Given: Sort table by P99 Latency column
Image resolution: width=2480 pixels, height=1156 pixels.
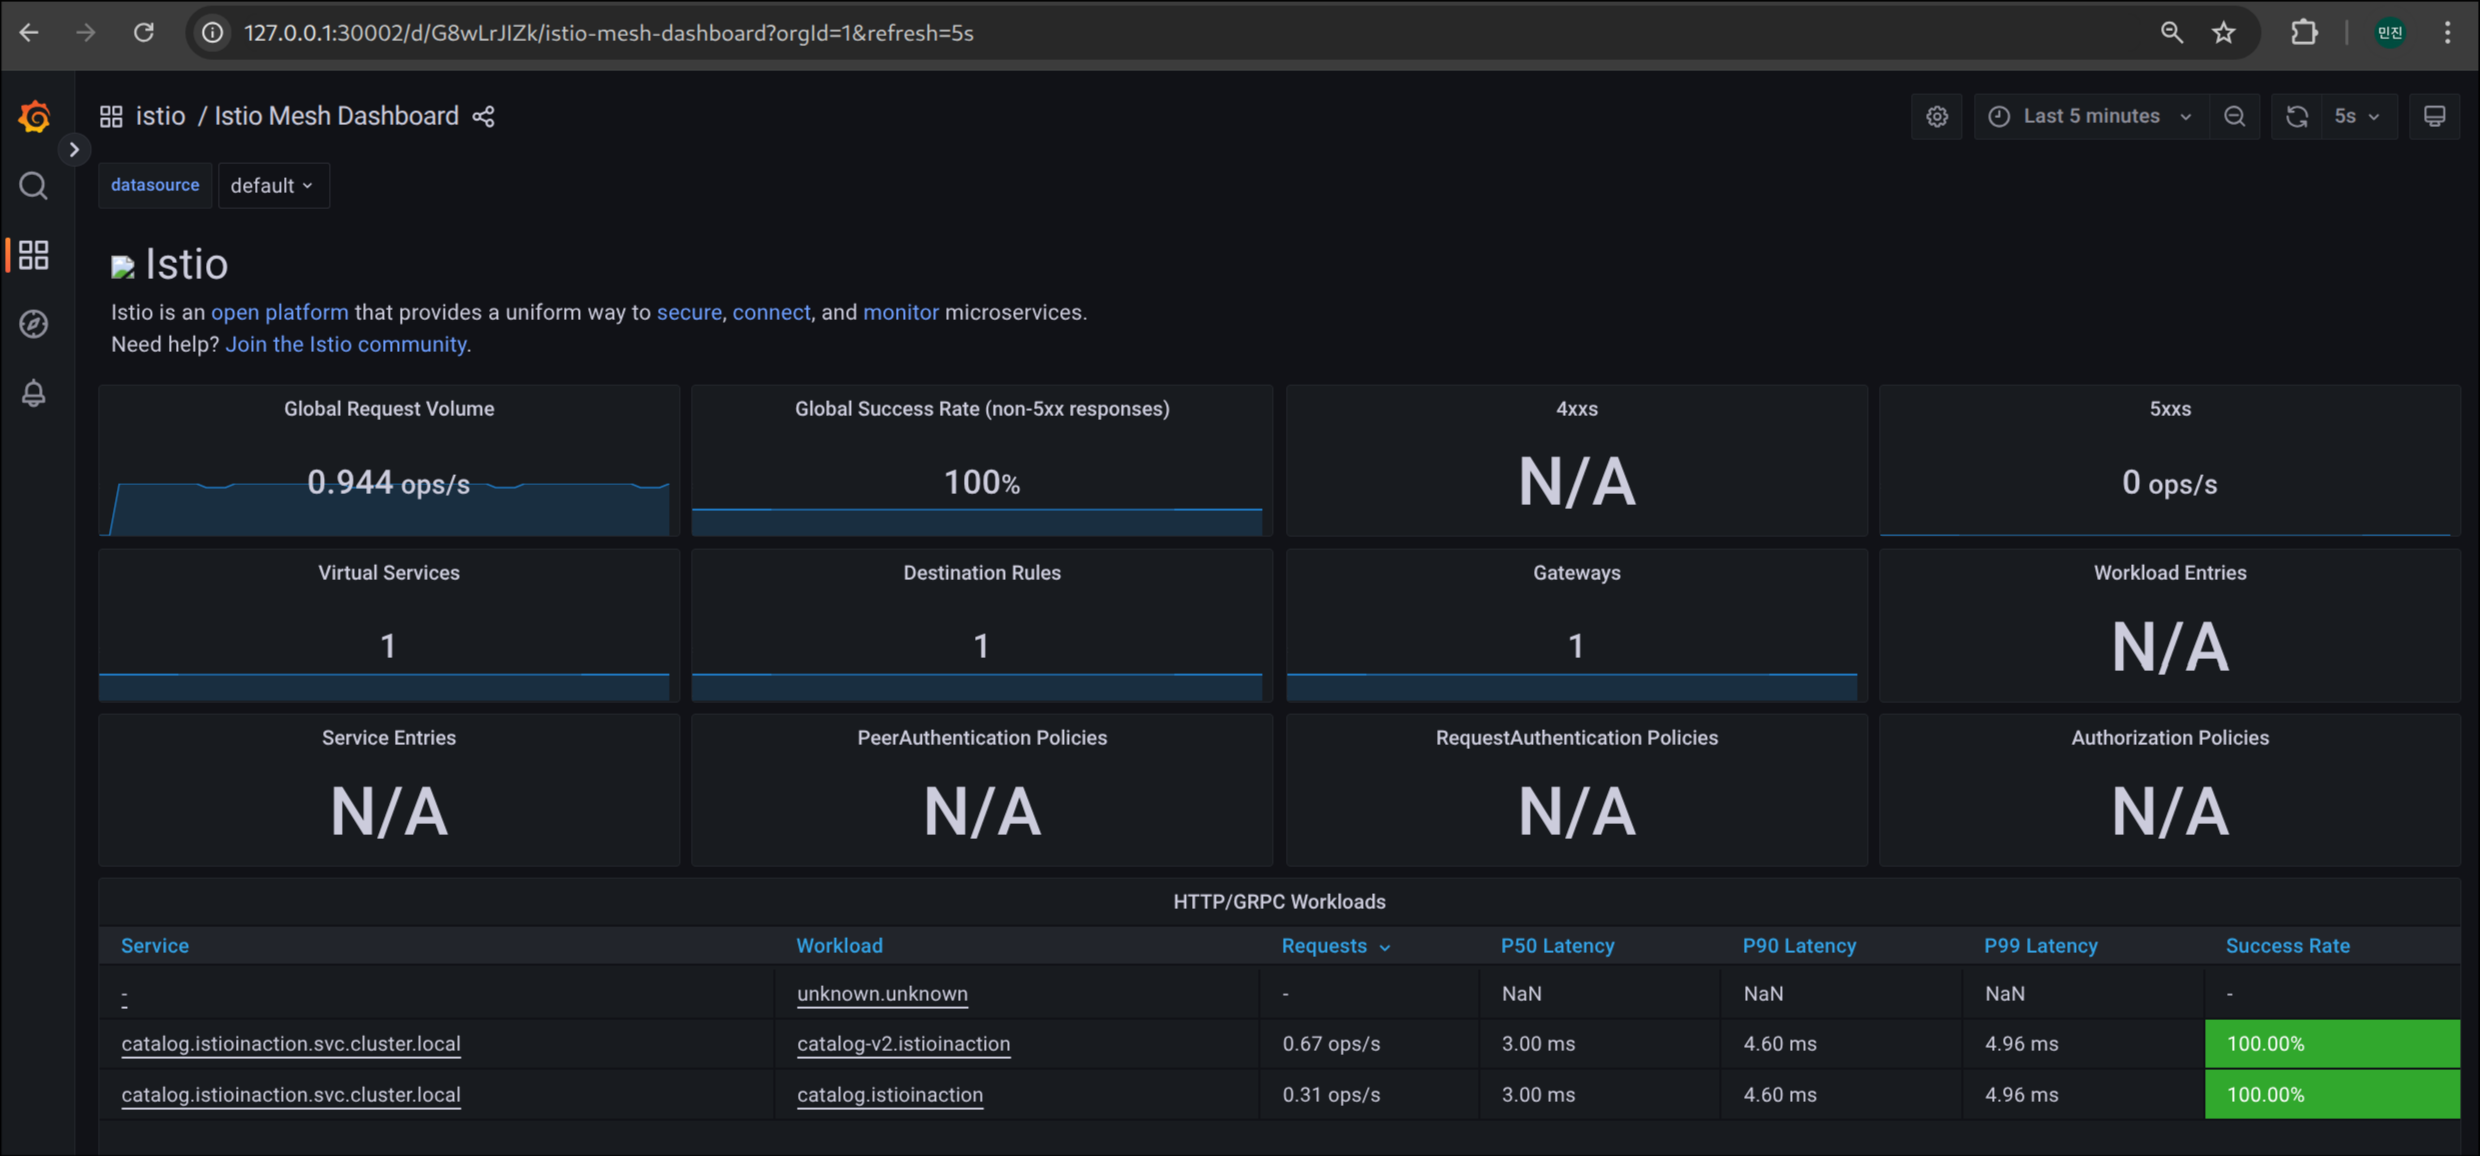Looking at the screenshot, I should click(x=2040, y=945).
